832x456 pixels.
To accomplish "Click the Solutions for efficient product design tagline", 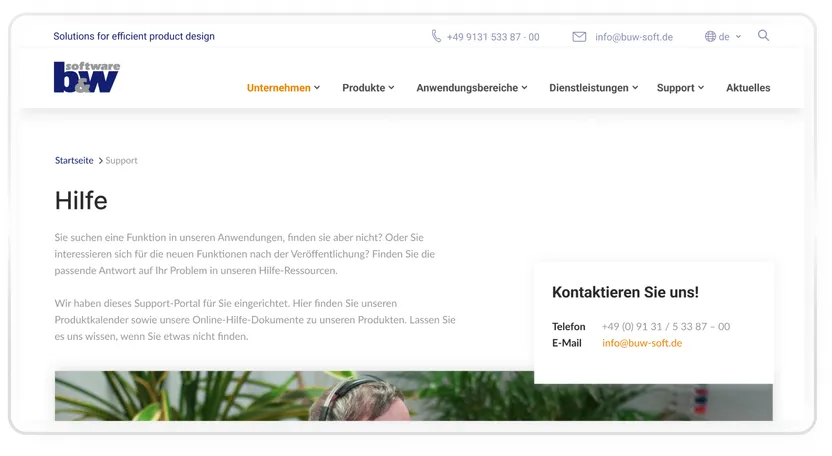I will 134,36.
